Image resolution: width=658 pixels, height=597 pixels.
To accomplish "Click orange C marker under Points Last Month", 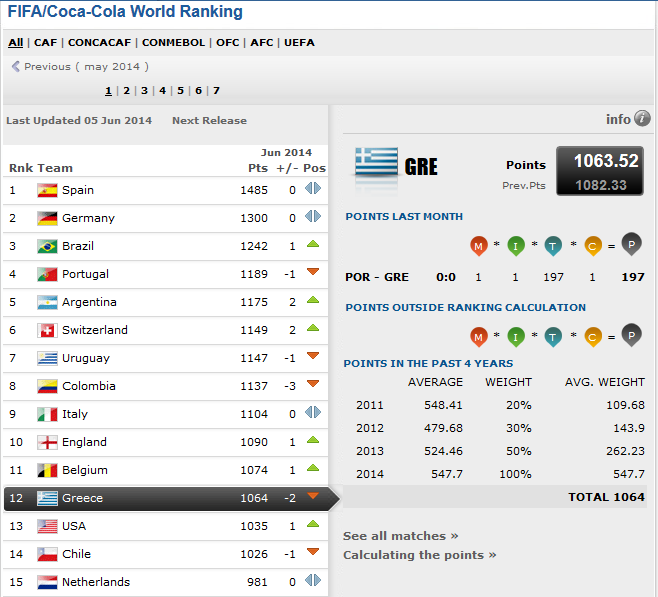I will pos(593,246).
